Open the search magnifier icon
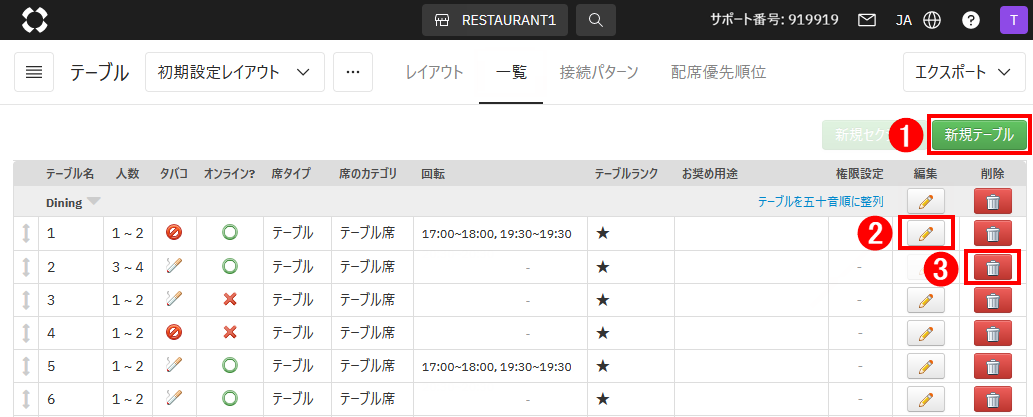Viewport: 1033px width, 417px height. pos(595,20)
